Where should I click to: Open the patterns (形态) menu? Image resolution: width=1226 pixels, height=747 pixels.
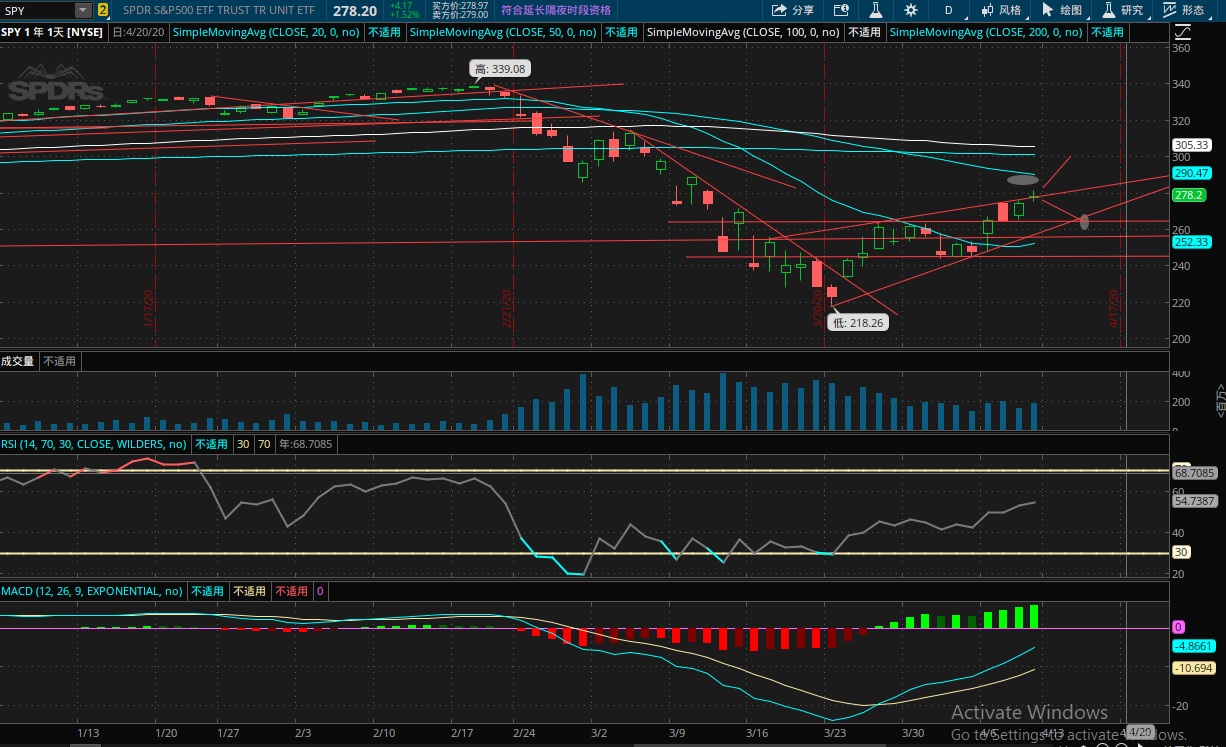pos(1183,10)
